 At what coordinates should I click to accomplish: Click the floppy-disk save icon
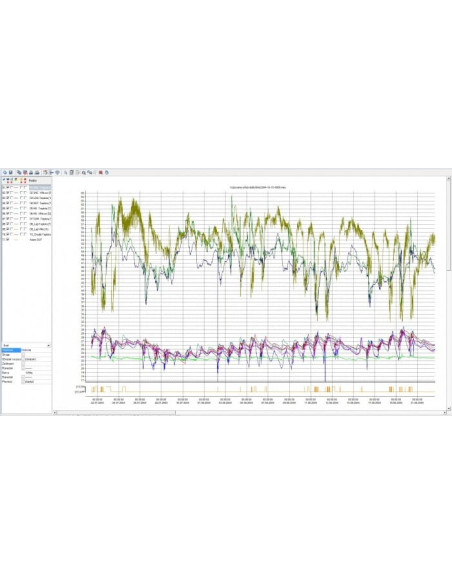coord(10,172)
